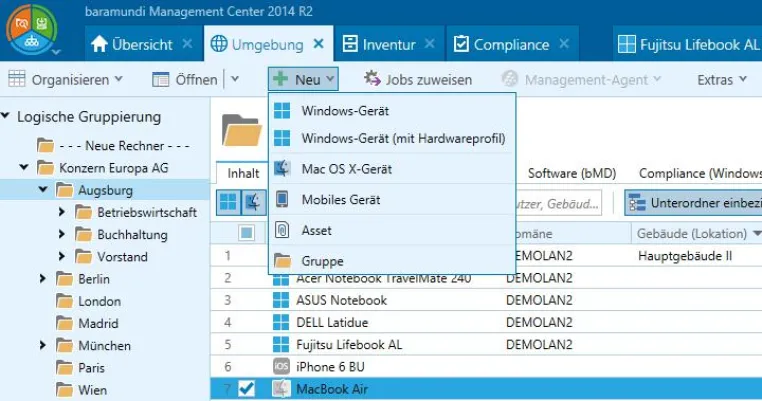Toggle the Mac devices filter icon
Screen dimensions: 762x401
(x=254, y=202)
